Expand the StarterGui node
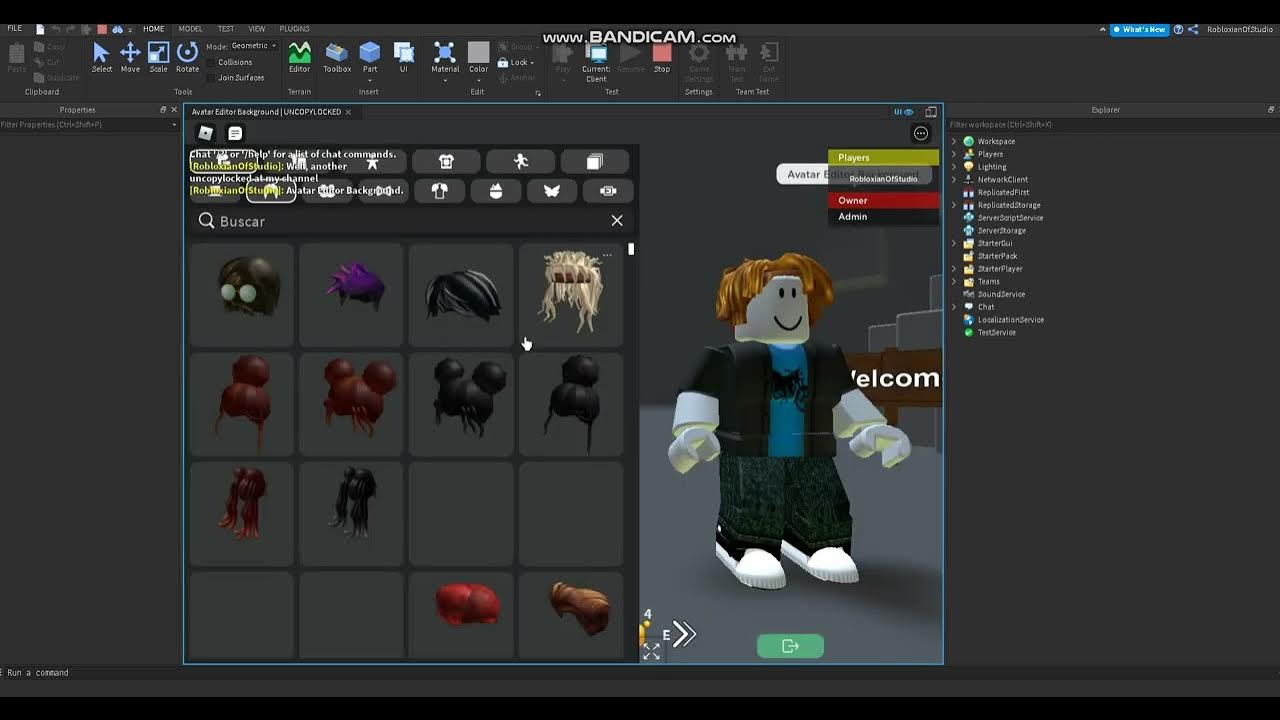The width and height of the screenshot is (1280, 720). coord(954,243)
